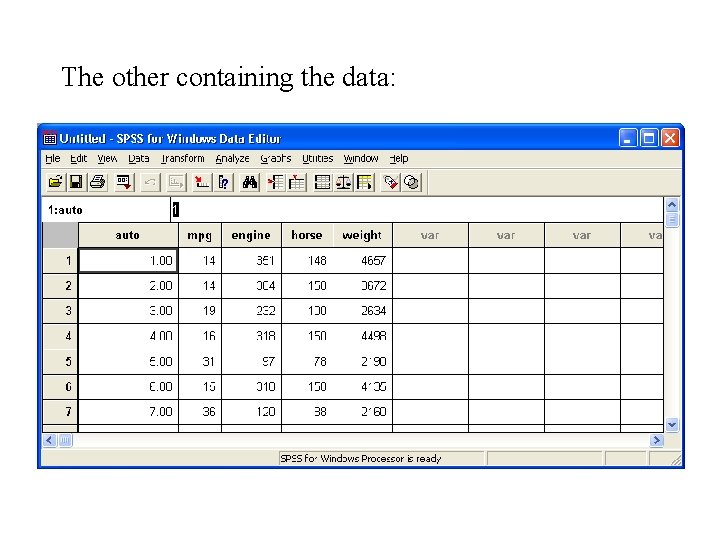Screen dimensions: 720x540
Task: Open the File menu
Action: (x=52, y=158)
